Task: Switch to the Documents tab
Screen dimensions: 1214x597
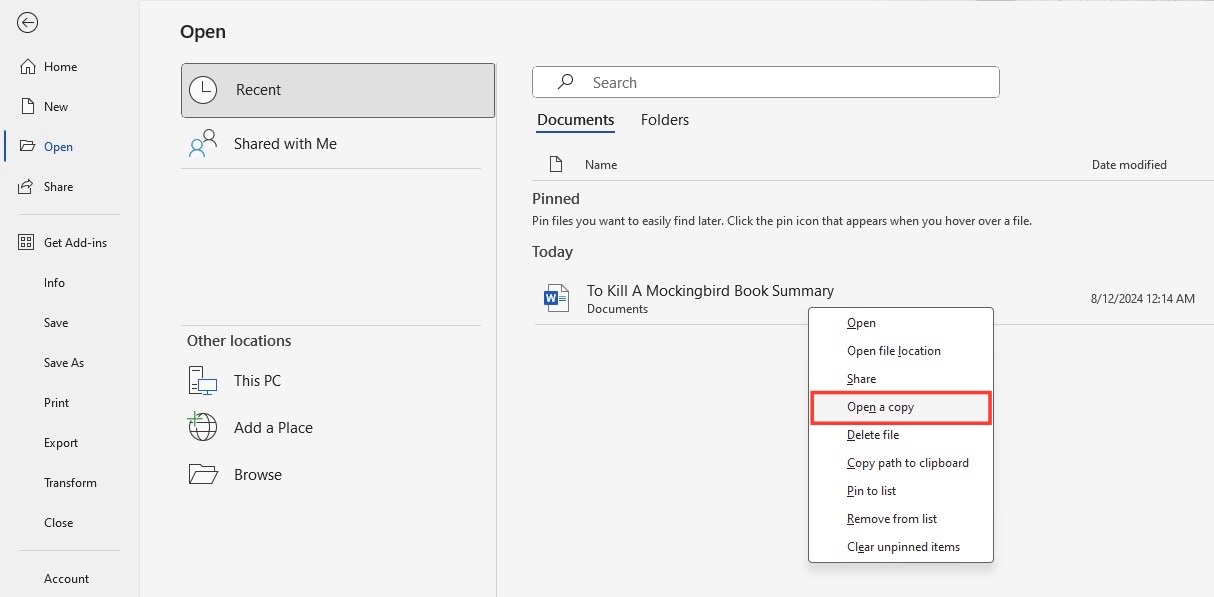Action: click(576, 120)
